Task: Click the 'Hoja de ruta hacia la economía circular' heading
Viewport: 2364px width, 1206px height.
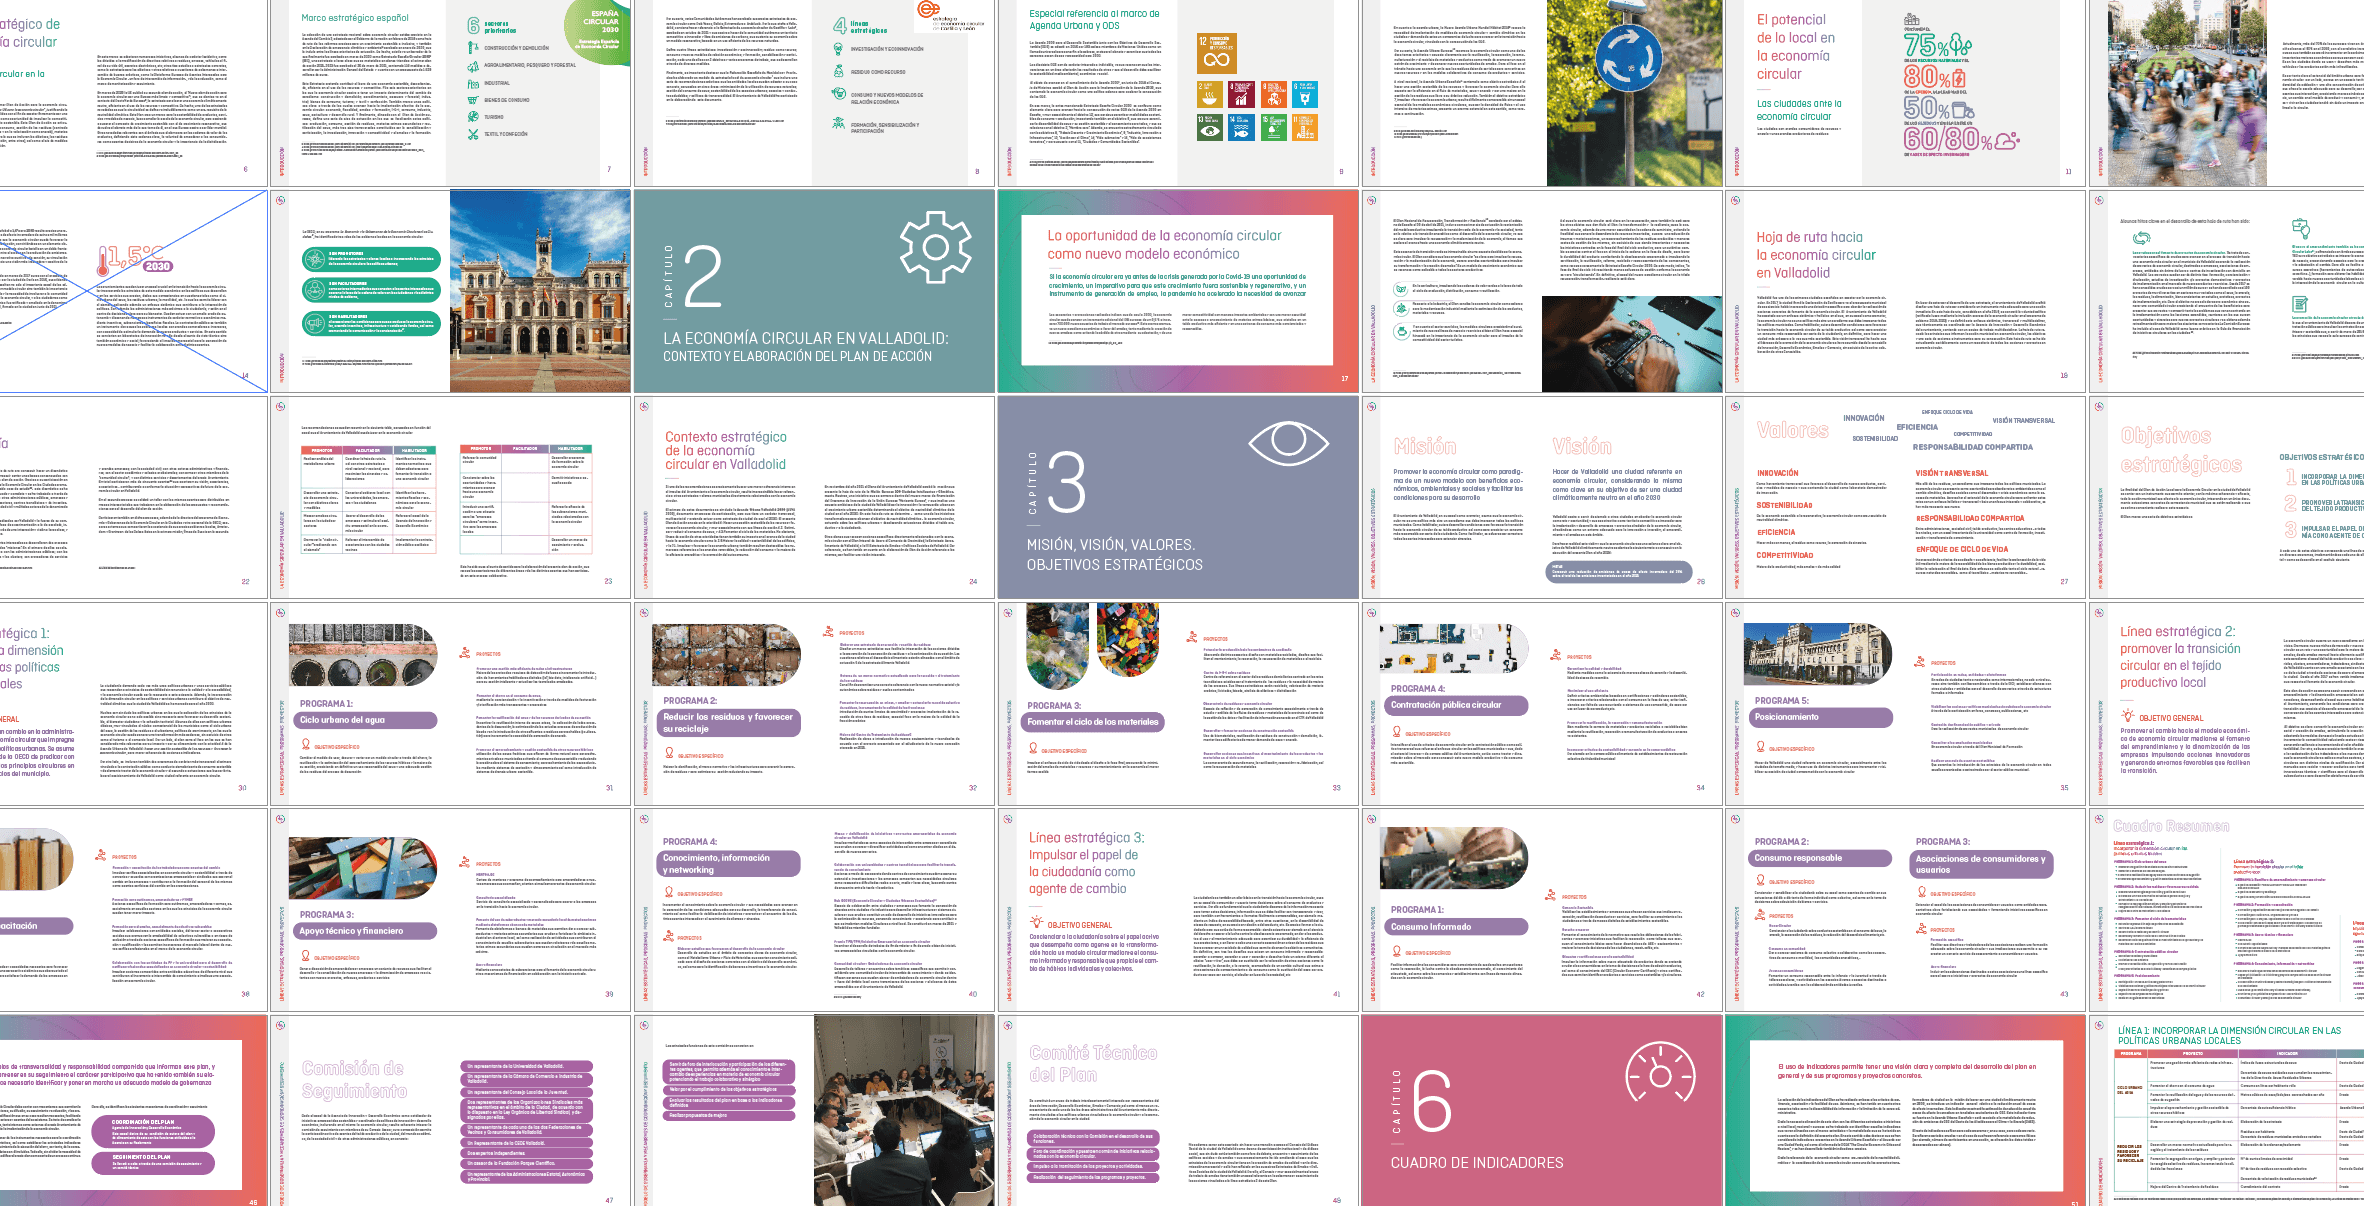Action: [1816, 255]
